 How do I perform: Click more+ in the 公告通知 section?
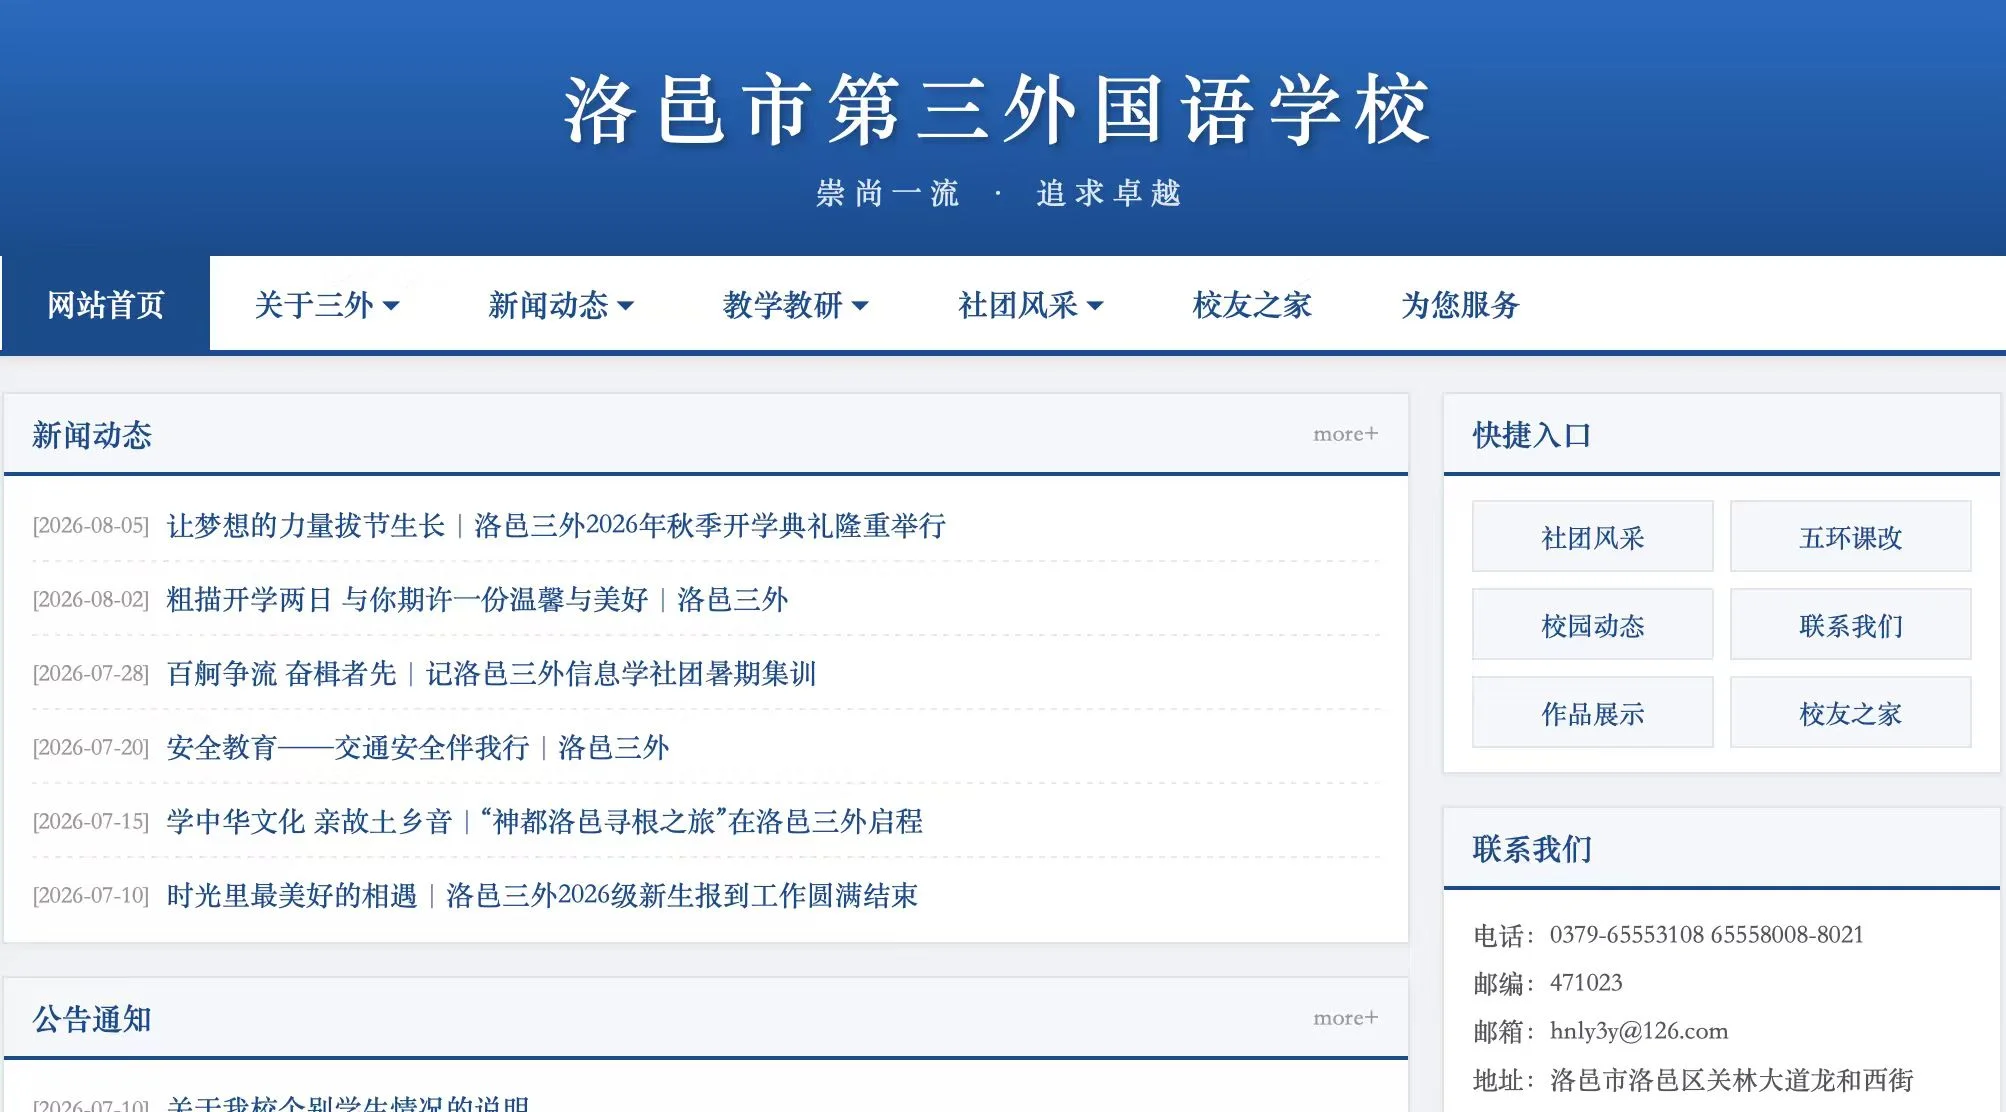pos(1345,1018)
